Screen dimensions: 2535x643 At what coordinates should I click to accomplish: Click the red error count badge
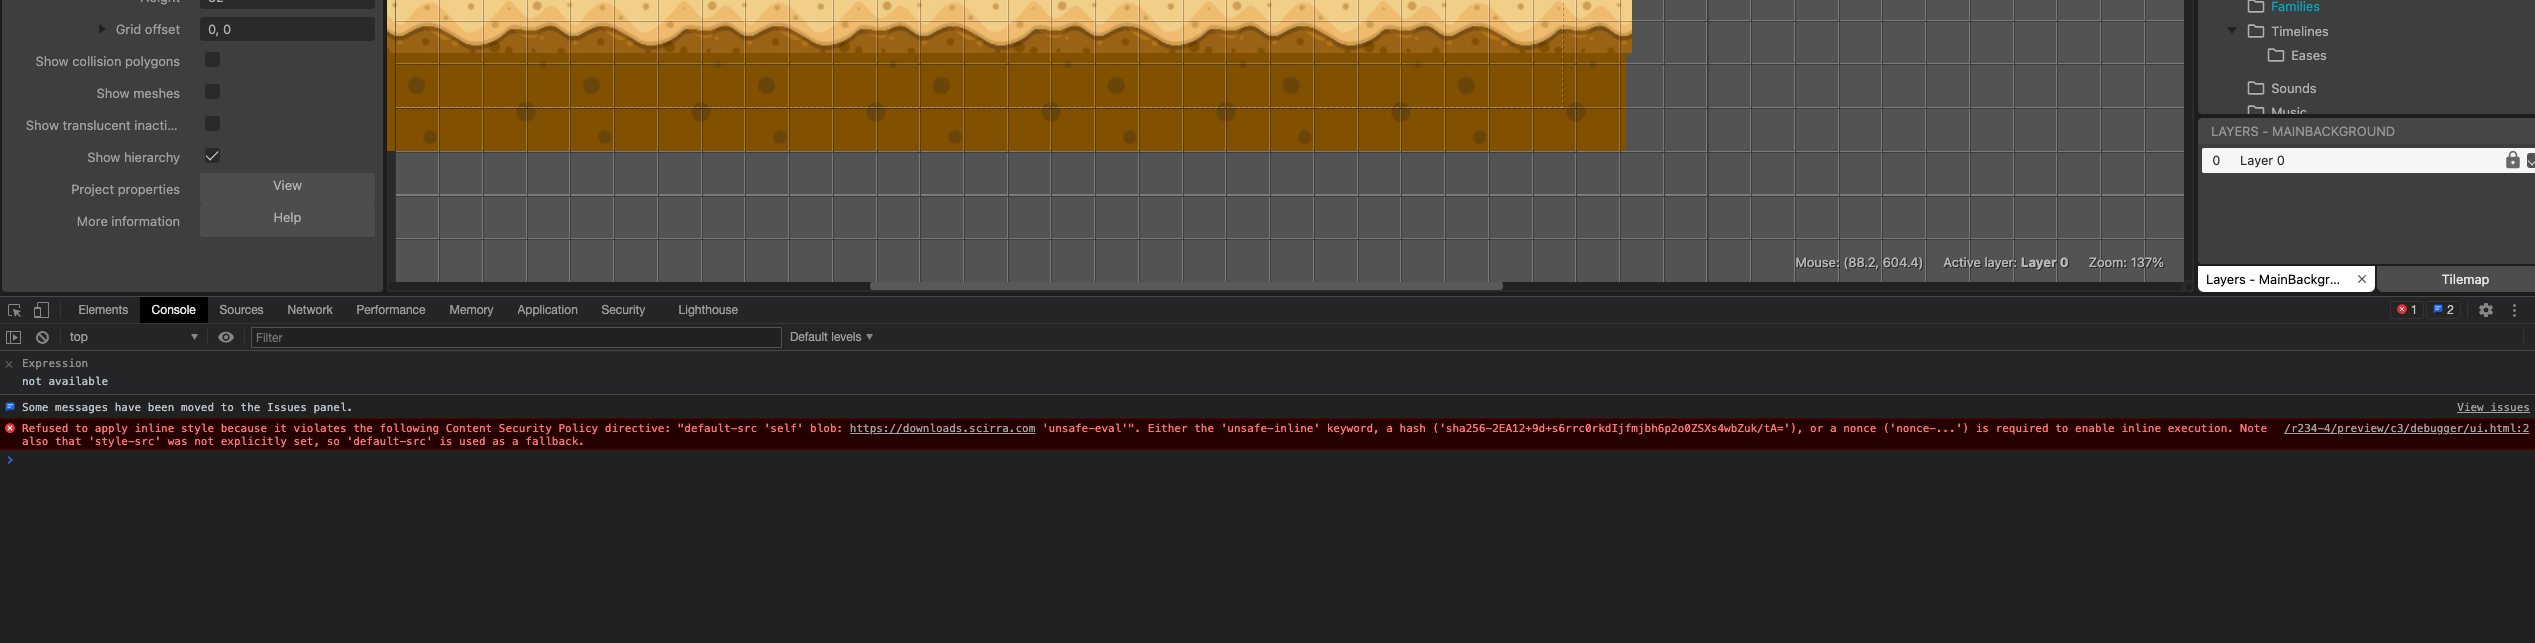click(2407, 310)
